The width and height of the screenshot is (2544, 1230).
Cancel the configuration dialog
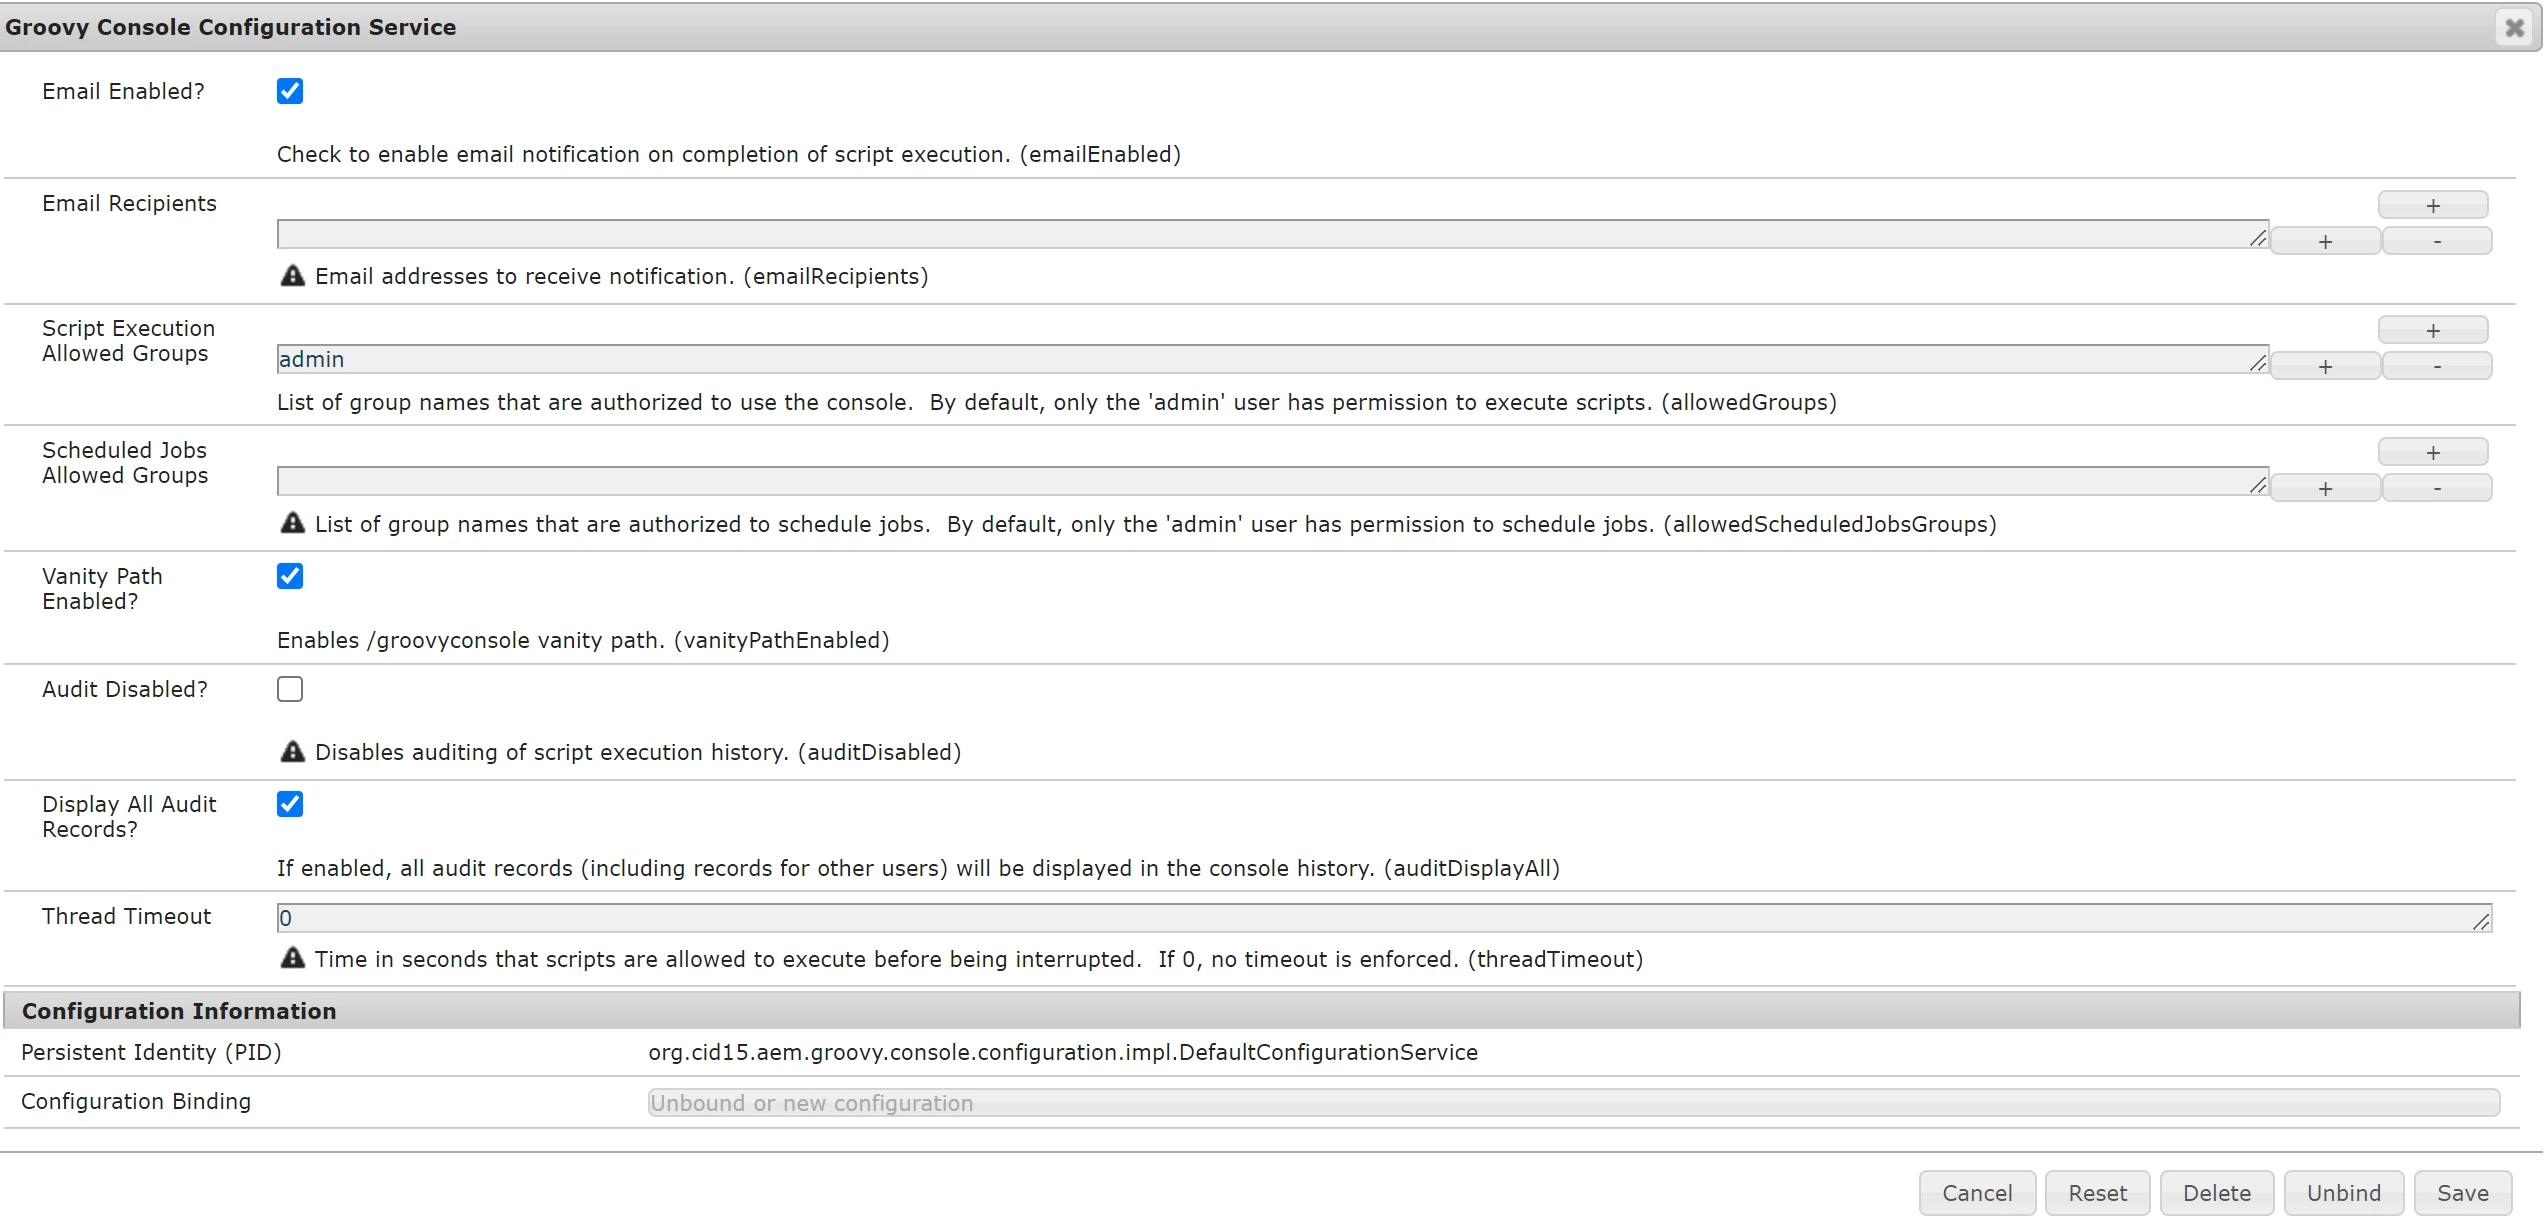pos(1976,1193)
